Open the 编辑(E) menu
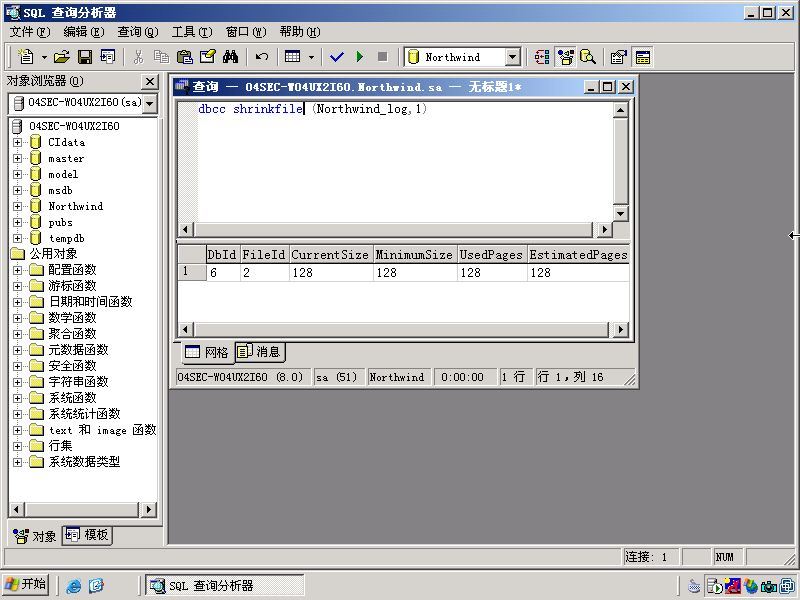Viewport: 800px width, 600px height. coord(84,32)
